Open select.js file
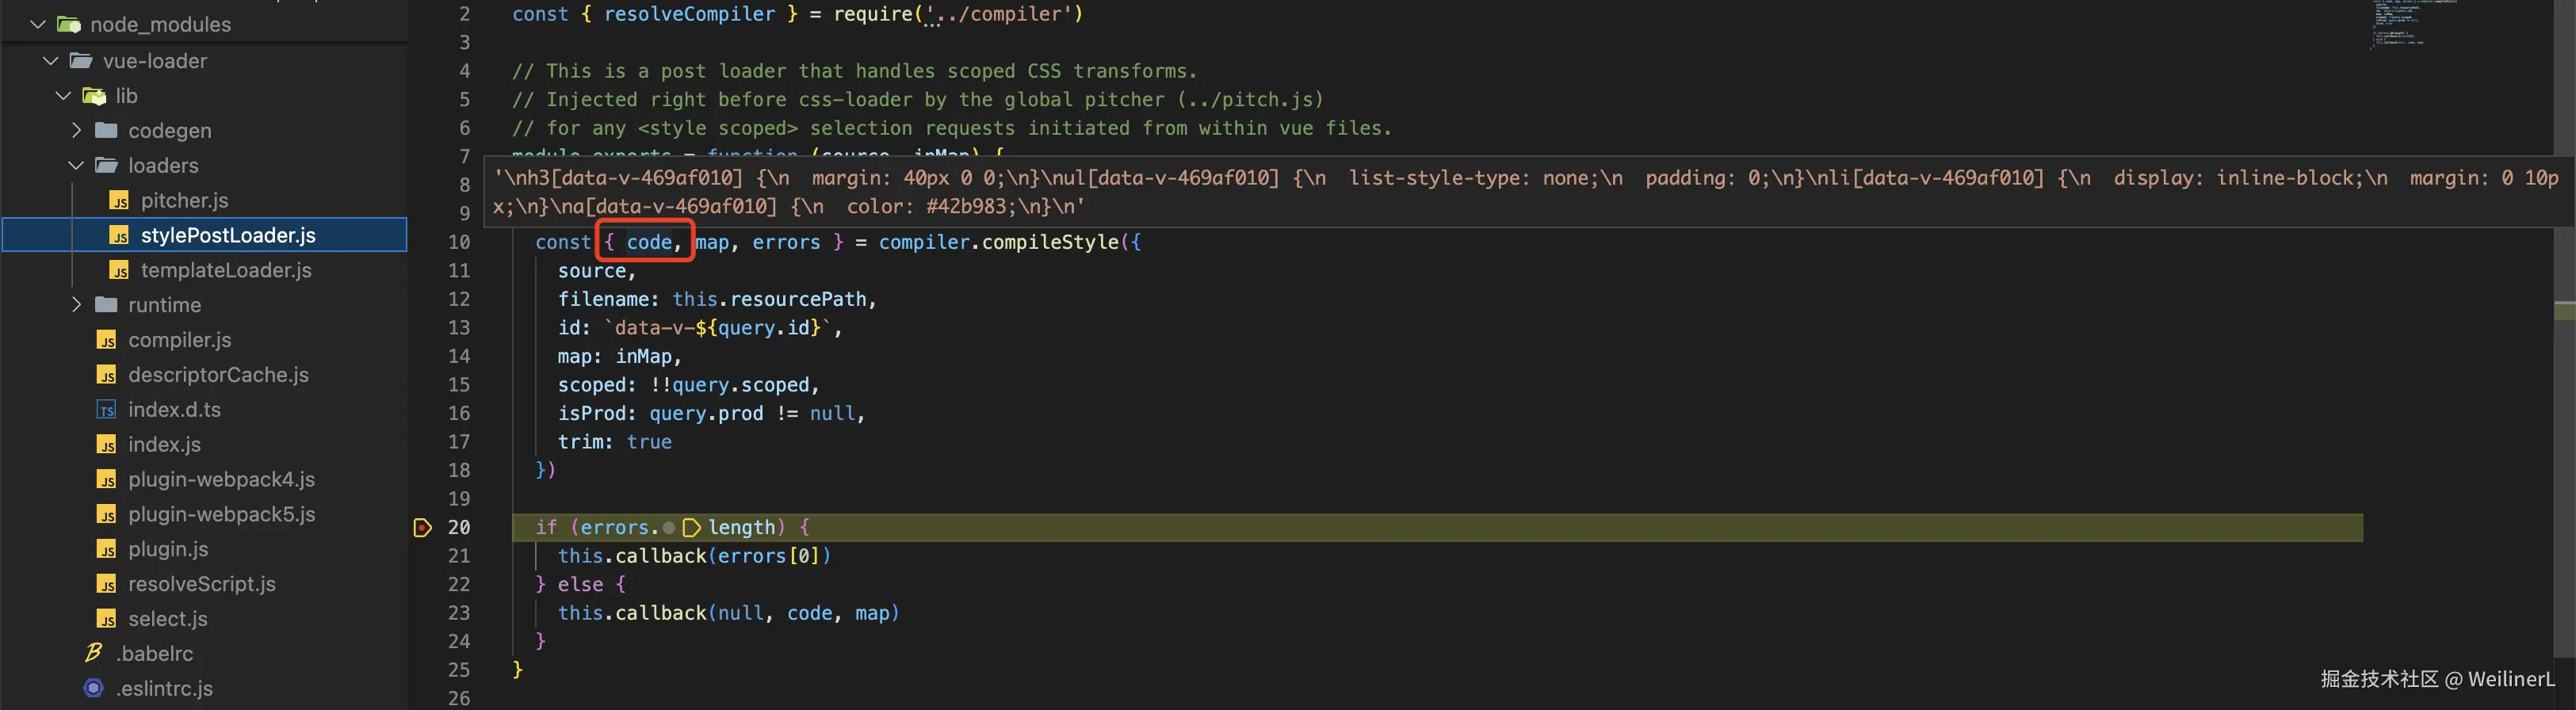The height and width of the screenshot is (710, 2576). coord(168,619)
